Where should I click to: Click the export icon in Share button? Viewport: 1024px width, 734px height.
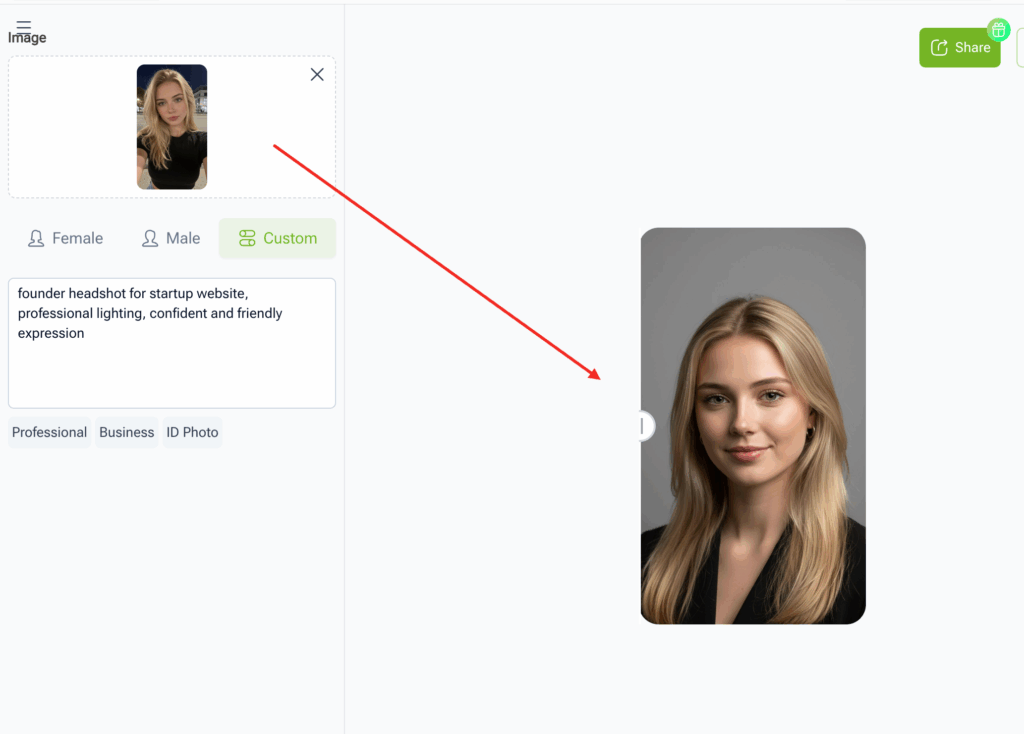[x=939, y=48]
